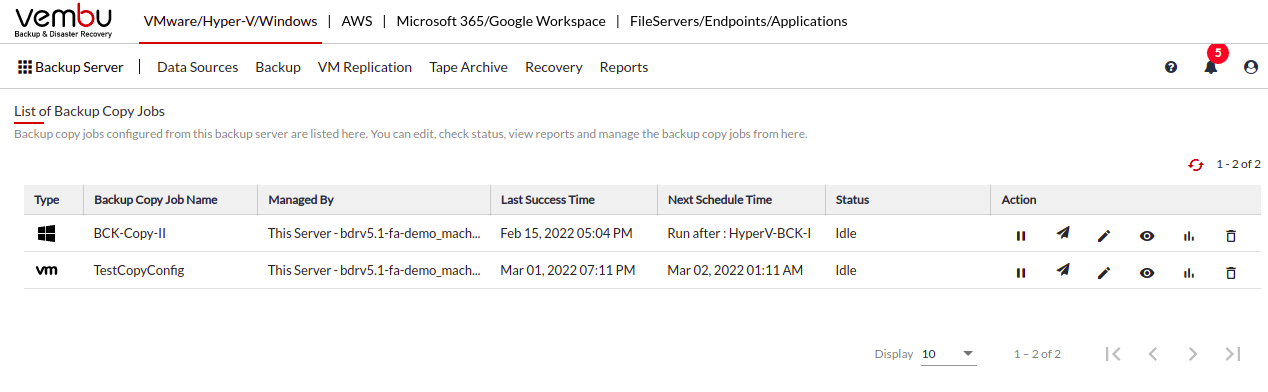Image resolution: width=1268 pixels, height=392 pixels.
Task: Click the TestCopyConfig job name
Action: coord(139,270)
